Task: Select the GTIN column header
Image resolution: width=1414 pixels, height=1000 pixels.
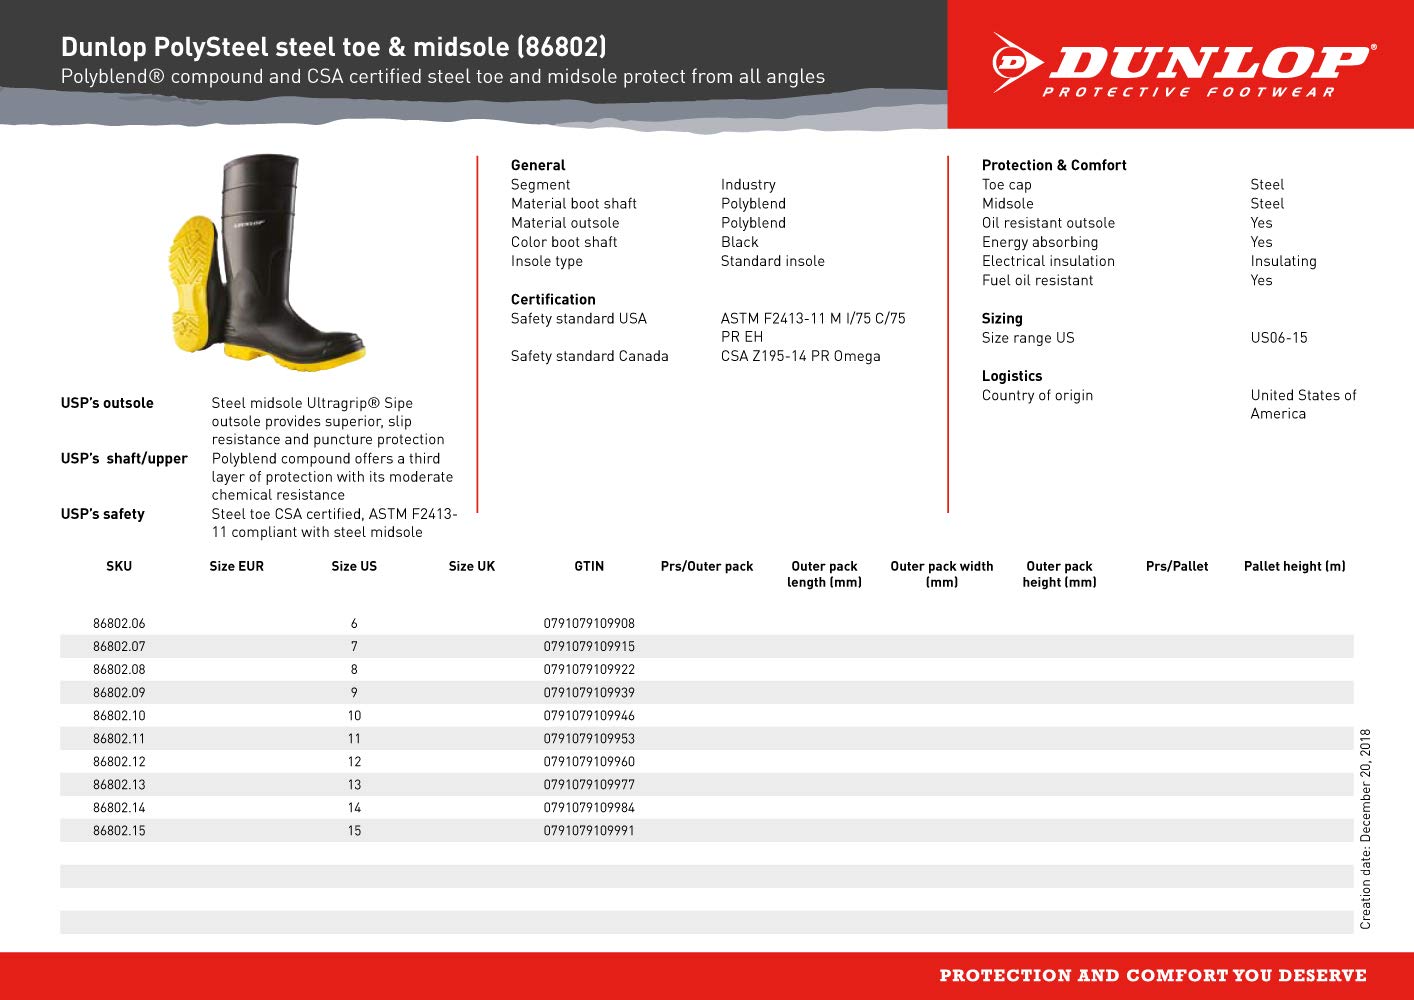Action: point(589,566)
